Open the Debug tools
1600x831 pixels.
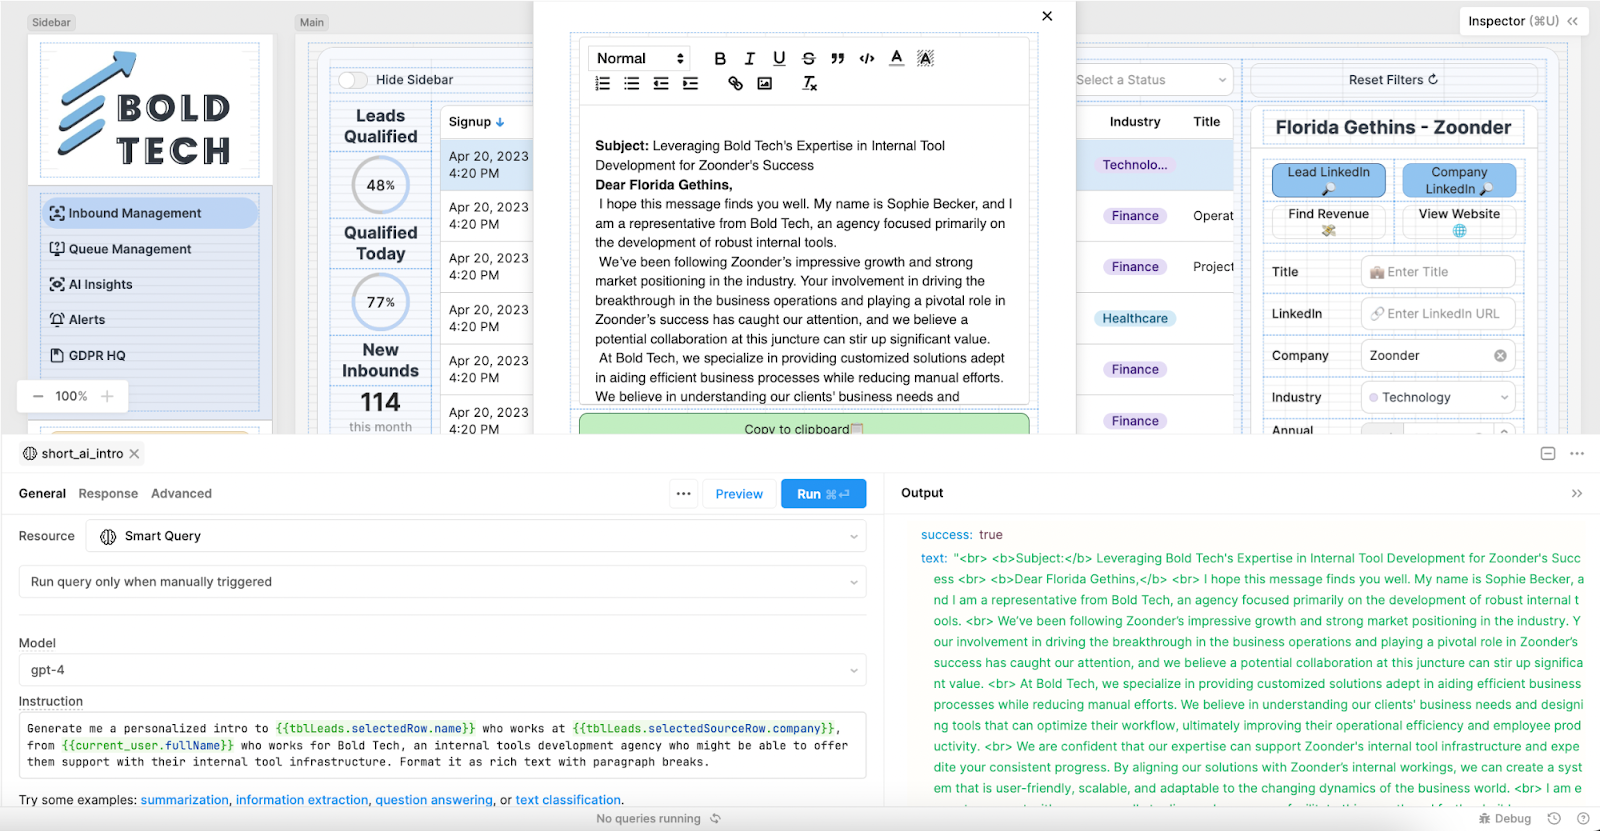(x=1505, y=818)
